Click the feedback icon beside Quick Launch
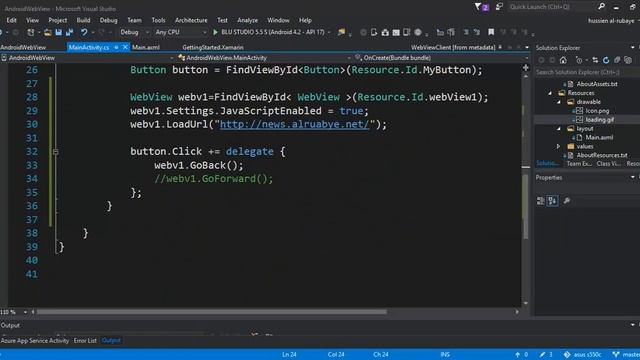This screenshot has width=640, height=360. (x=499, y=7)
